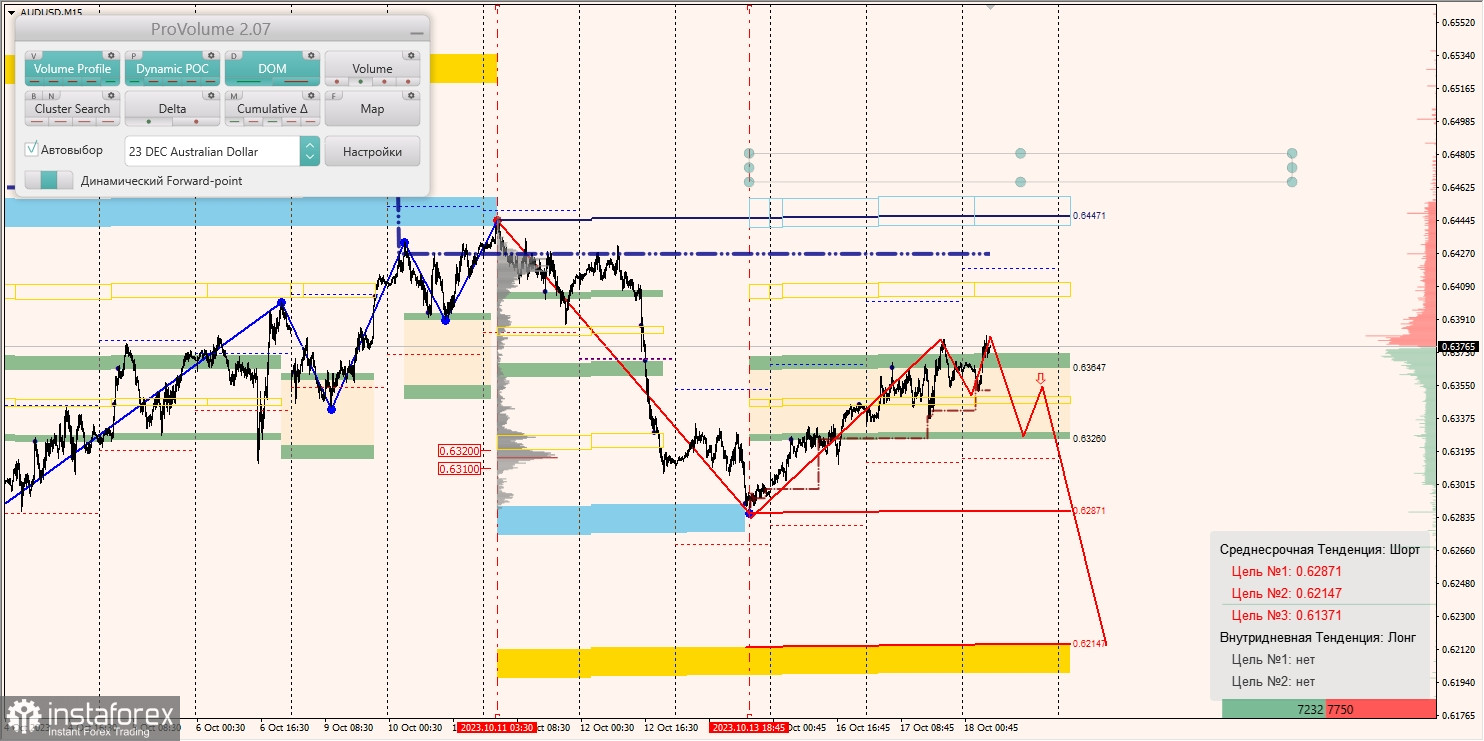
Task: Click the 0.63100 level label
Action: [x=460, y=468]
